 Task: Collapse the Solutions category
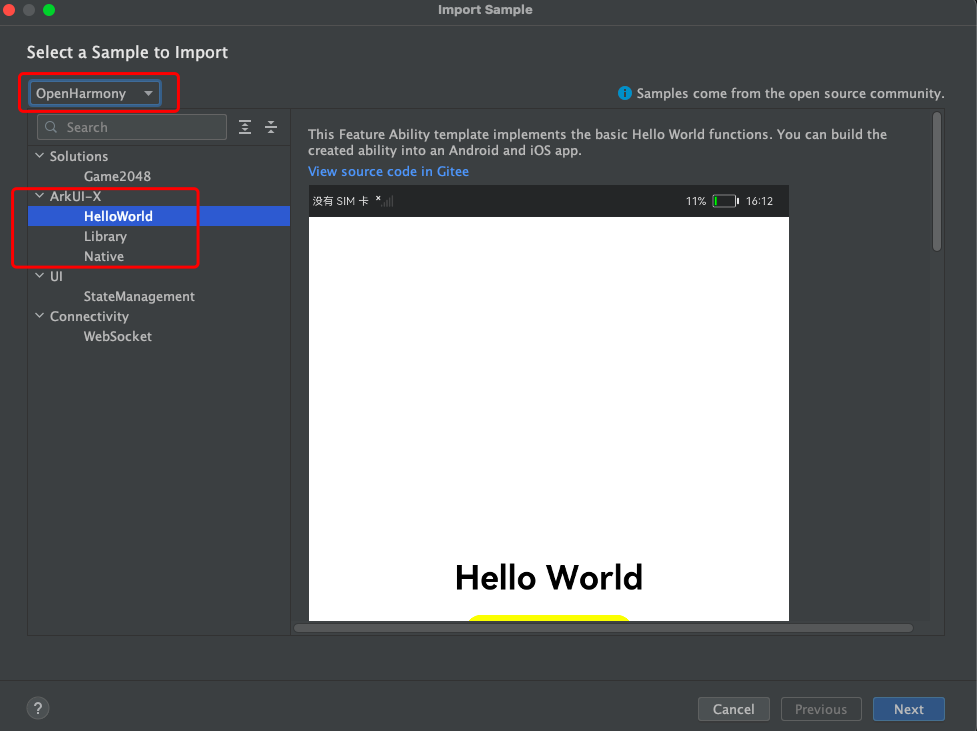(x=39, y=156)
